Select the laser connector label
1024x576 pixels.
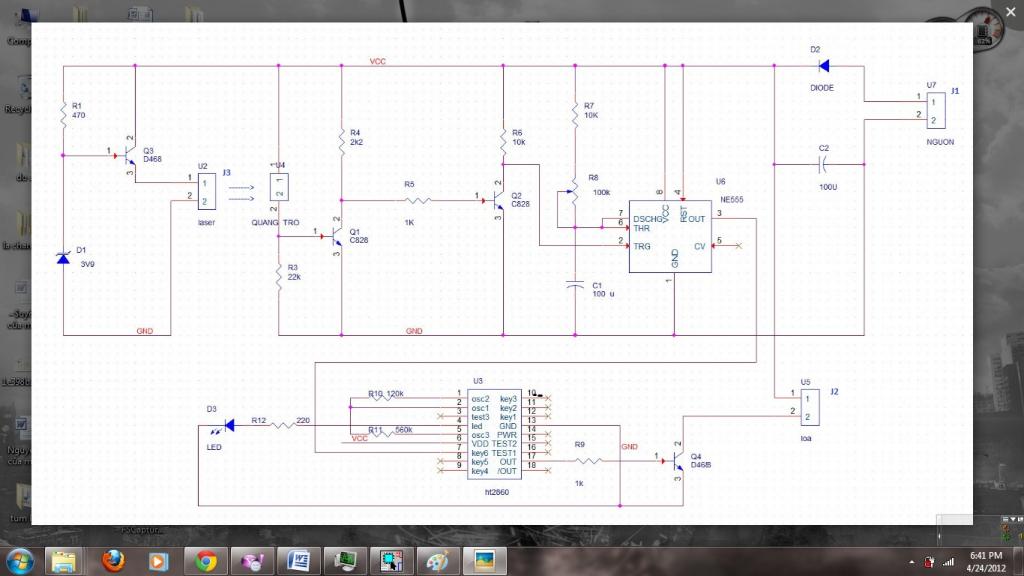(206, 223)
